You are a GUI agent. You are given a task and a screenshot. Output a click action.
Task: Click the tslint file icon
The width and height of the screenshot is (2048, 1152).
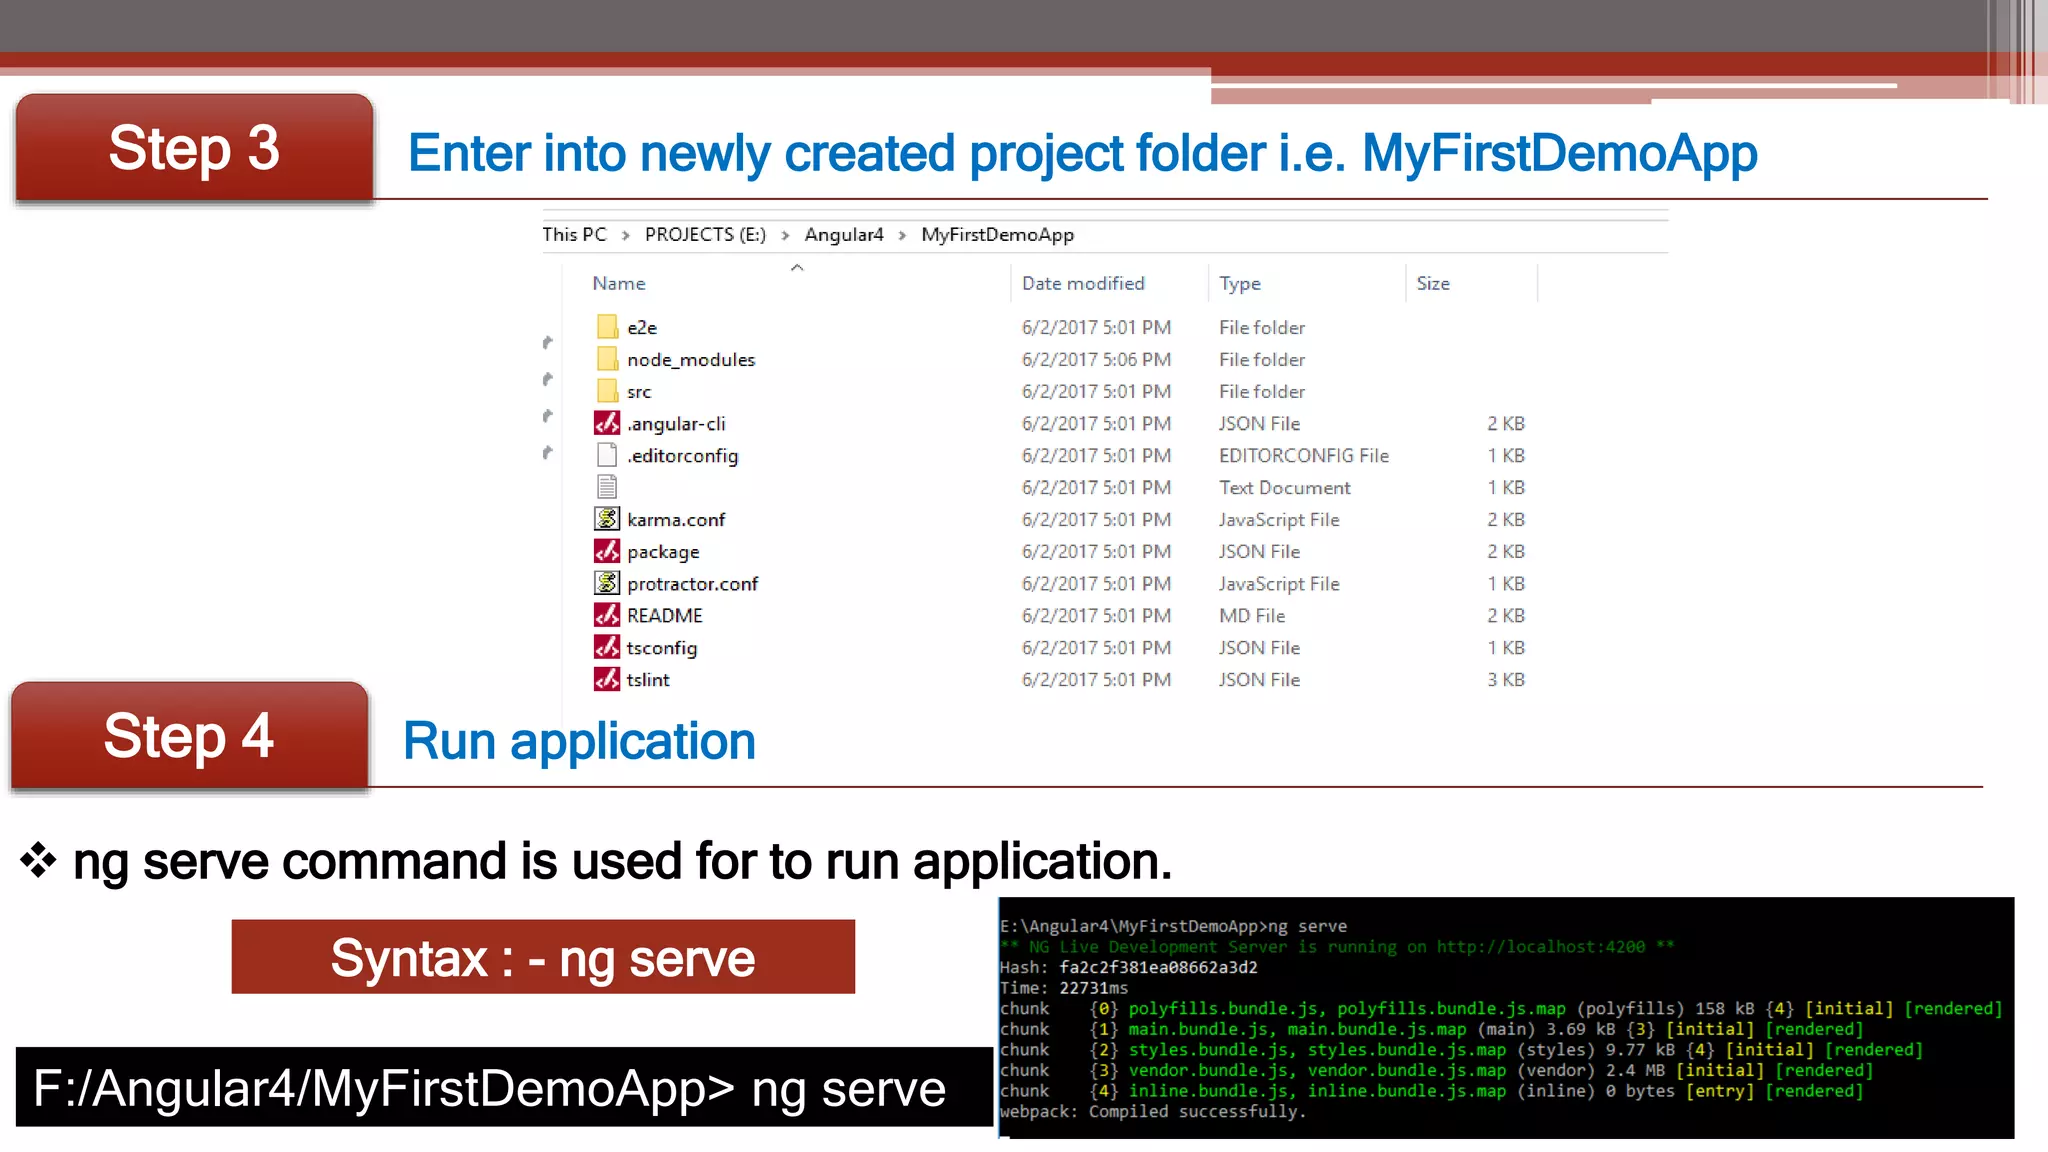coord(607,679)
